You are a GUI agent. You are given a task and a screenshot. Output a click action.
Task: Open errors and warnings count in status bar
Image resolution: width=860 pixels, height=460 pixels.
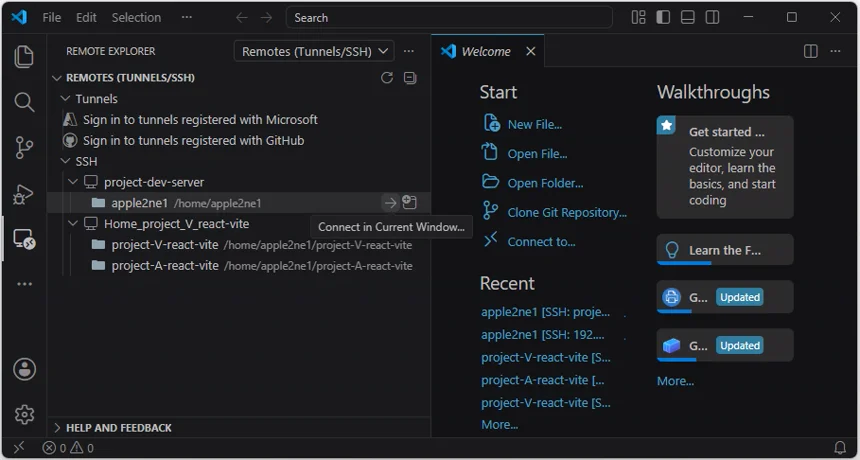pos(68,448)
